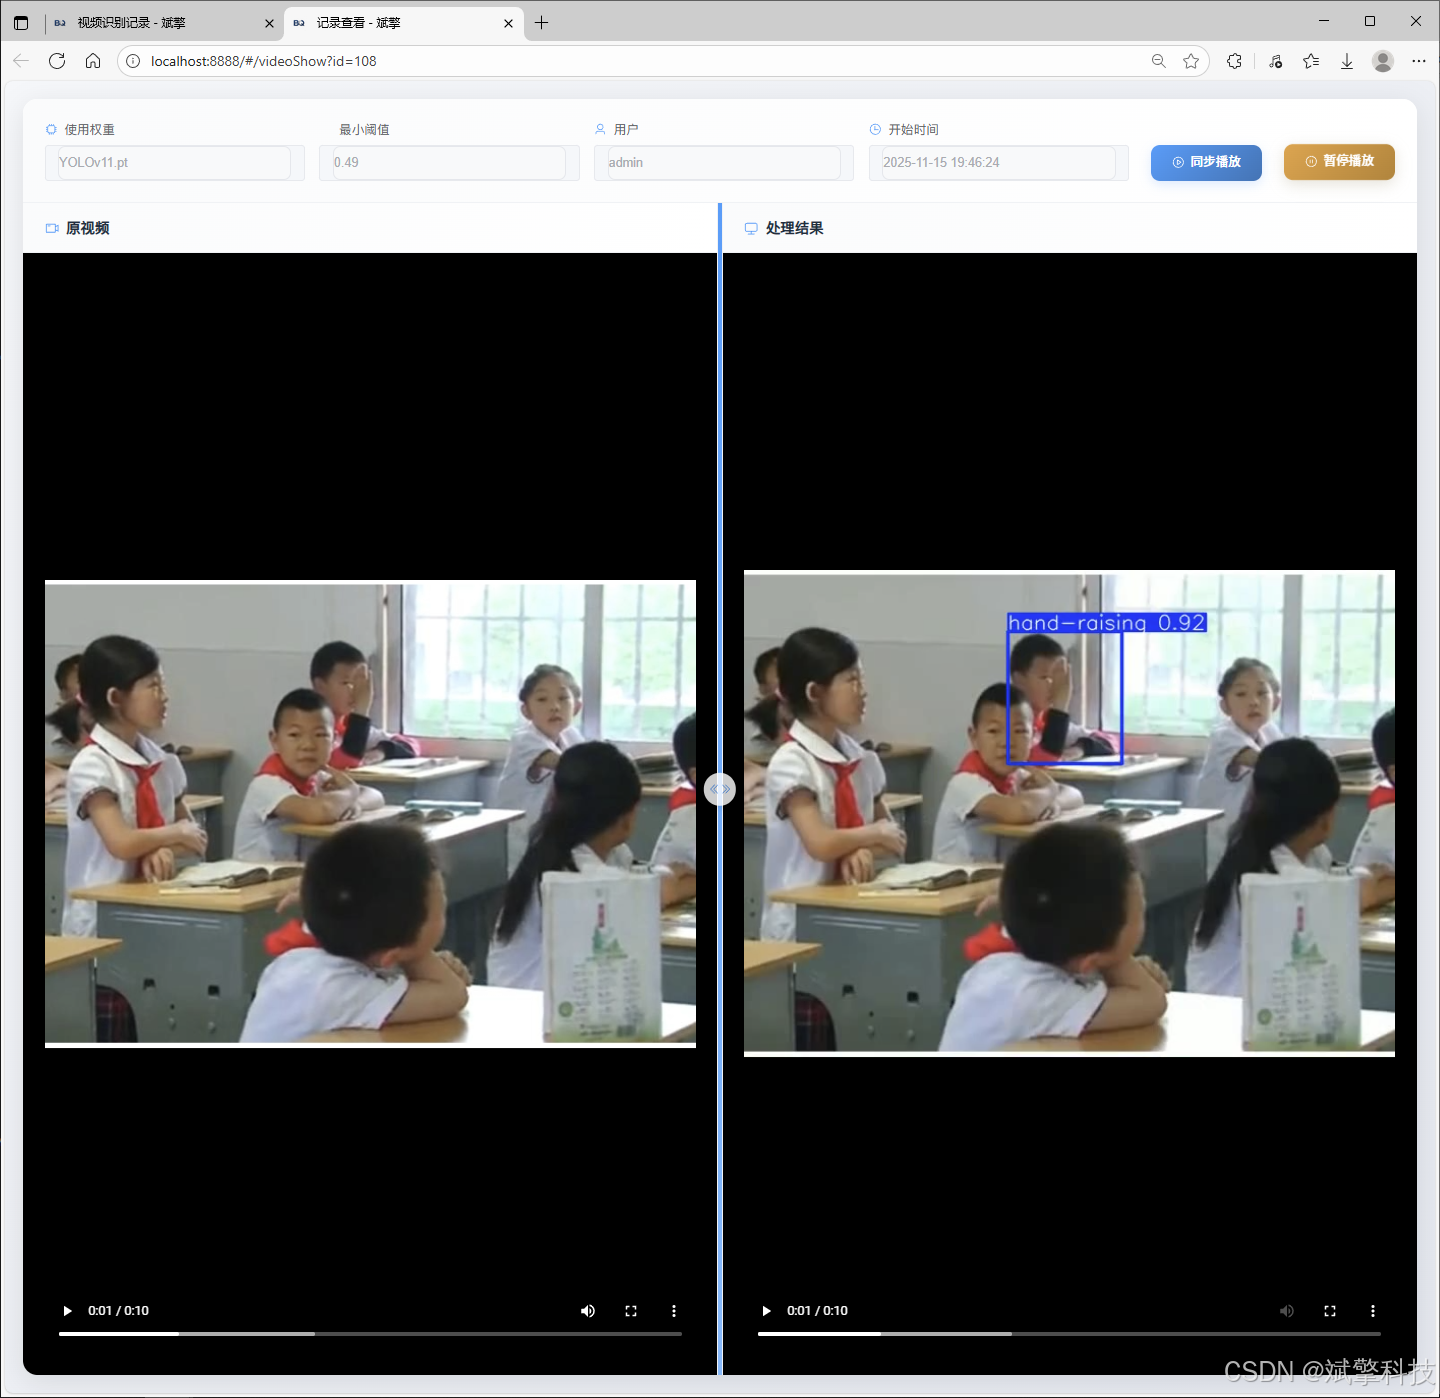Viewport: 1440px width, 1398px height.
Task: Seek on the original video's progress bar
Action: [x=370, y=1333]
